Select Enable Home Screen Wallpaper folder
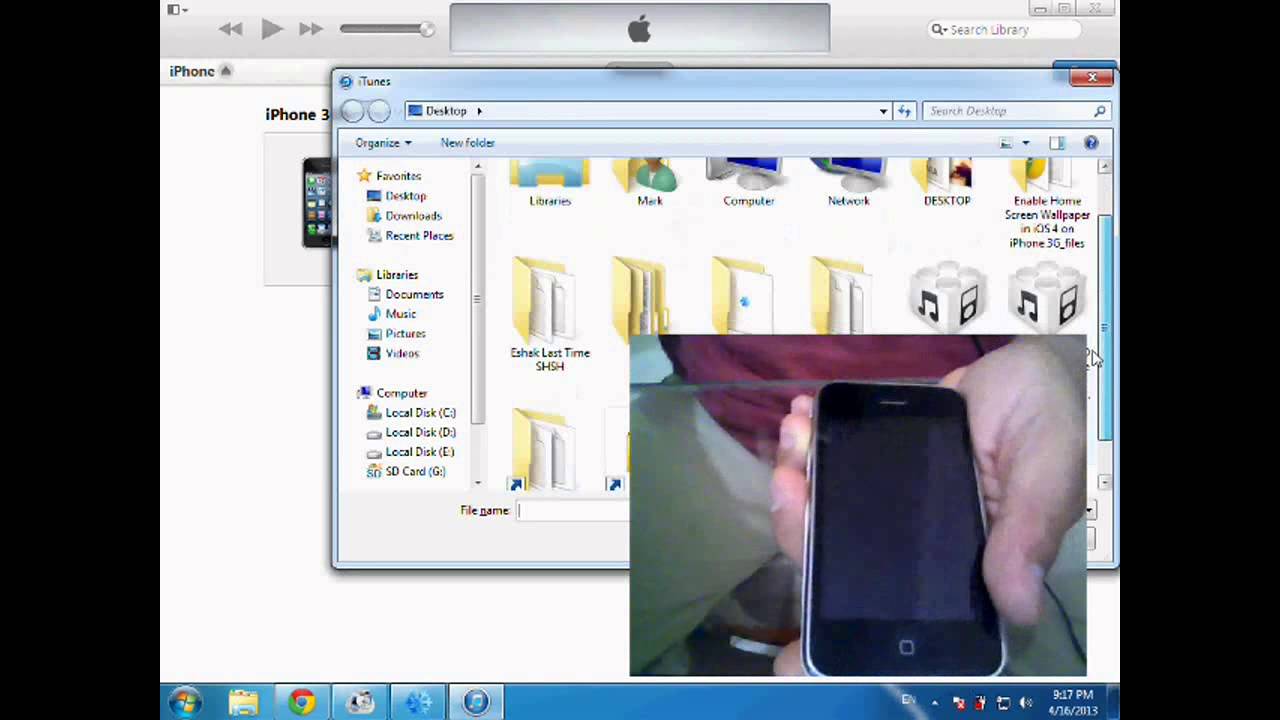The image size is (1280, 720). tap(1047, 204)
